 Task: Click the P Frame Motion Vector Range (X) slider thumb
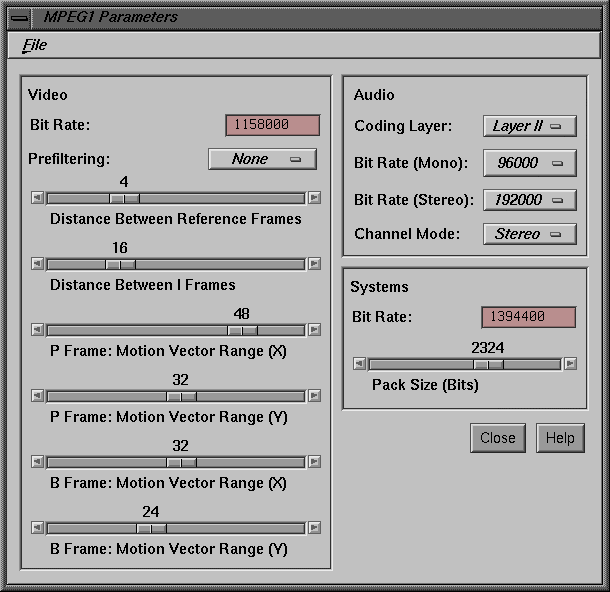click(242, 331)
